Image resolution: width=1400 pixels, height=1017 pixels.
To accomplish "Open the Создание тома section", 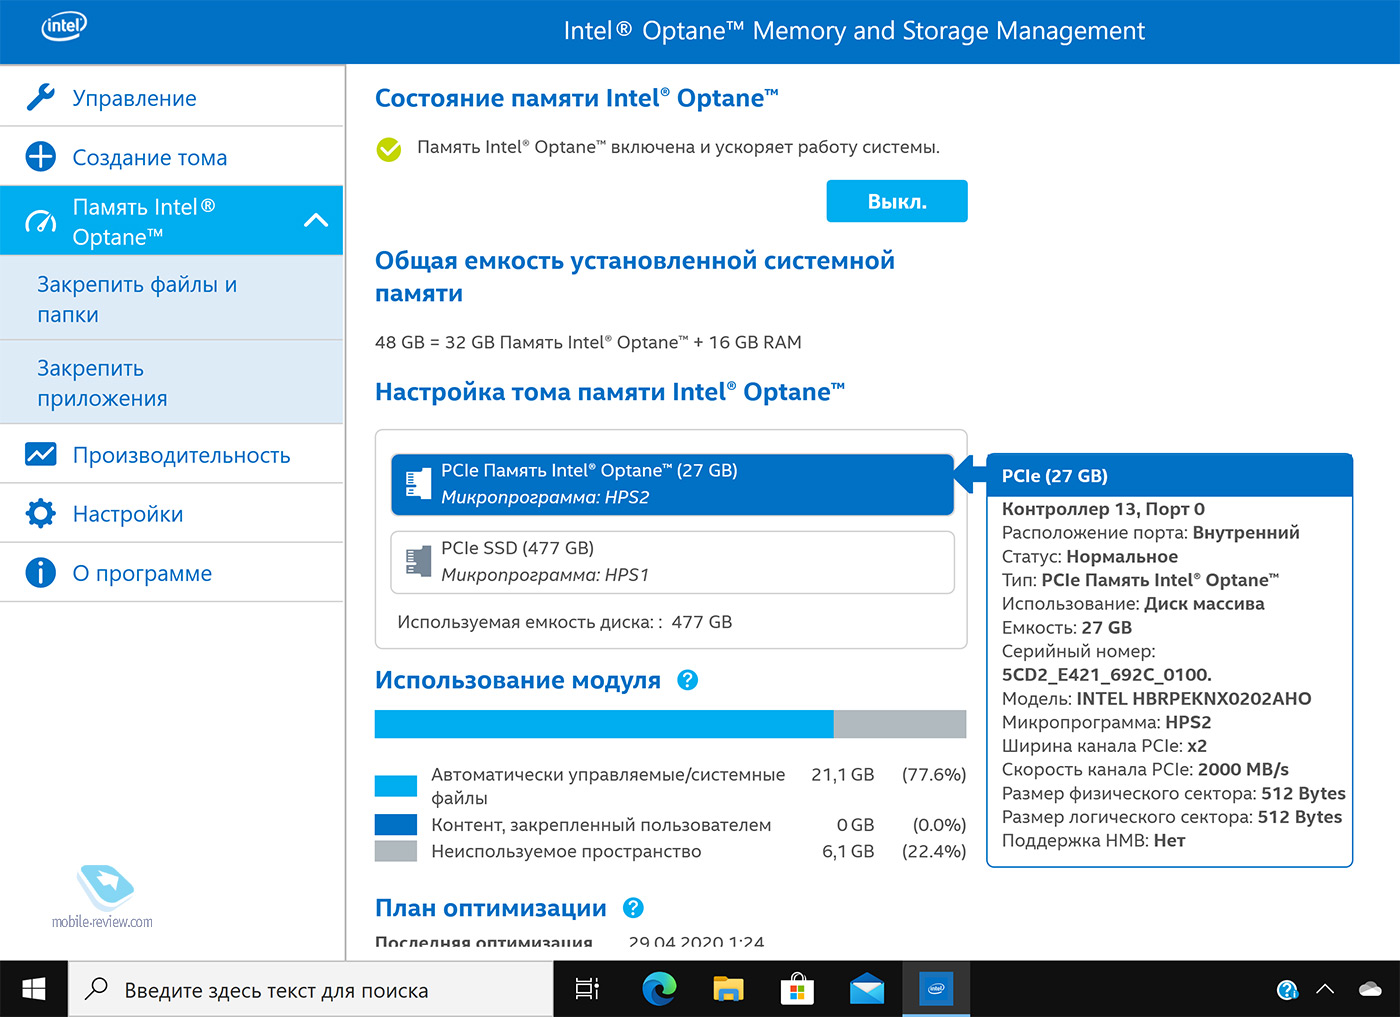I will (172, 156).
